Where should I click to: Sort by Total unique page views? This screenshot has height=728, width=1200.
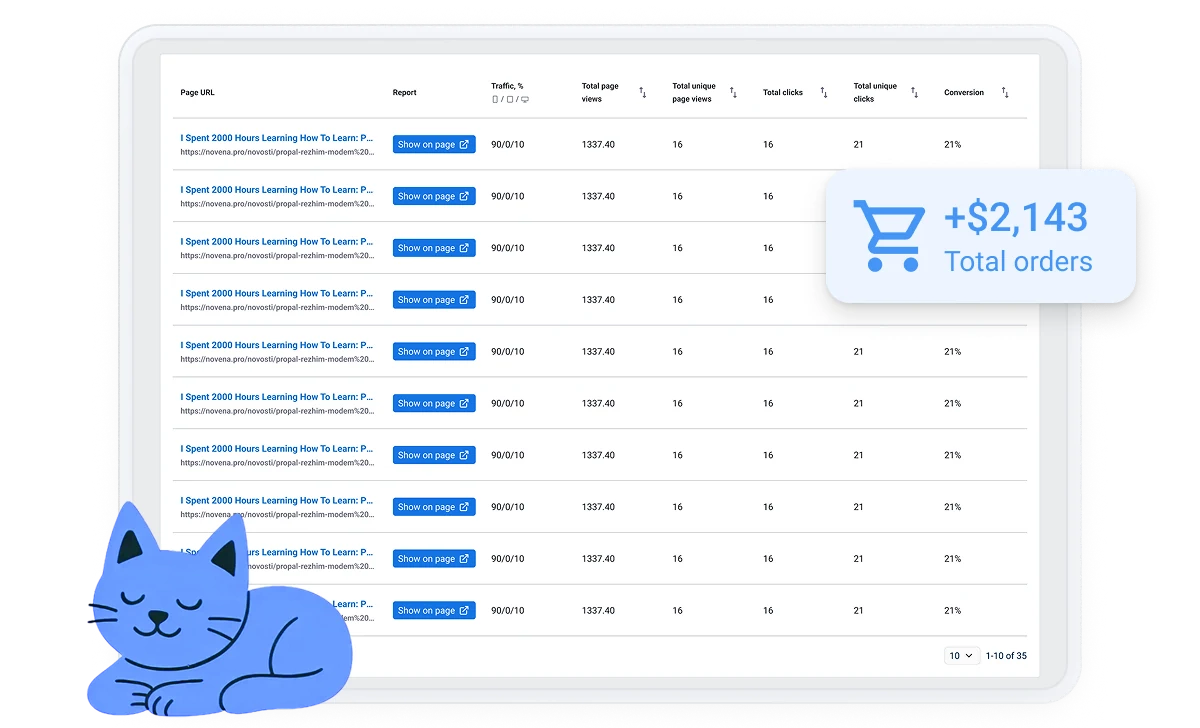[733, 93]
